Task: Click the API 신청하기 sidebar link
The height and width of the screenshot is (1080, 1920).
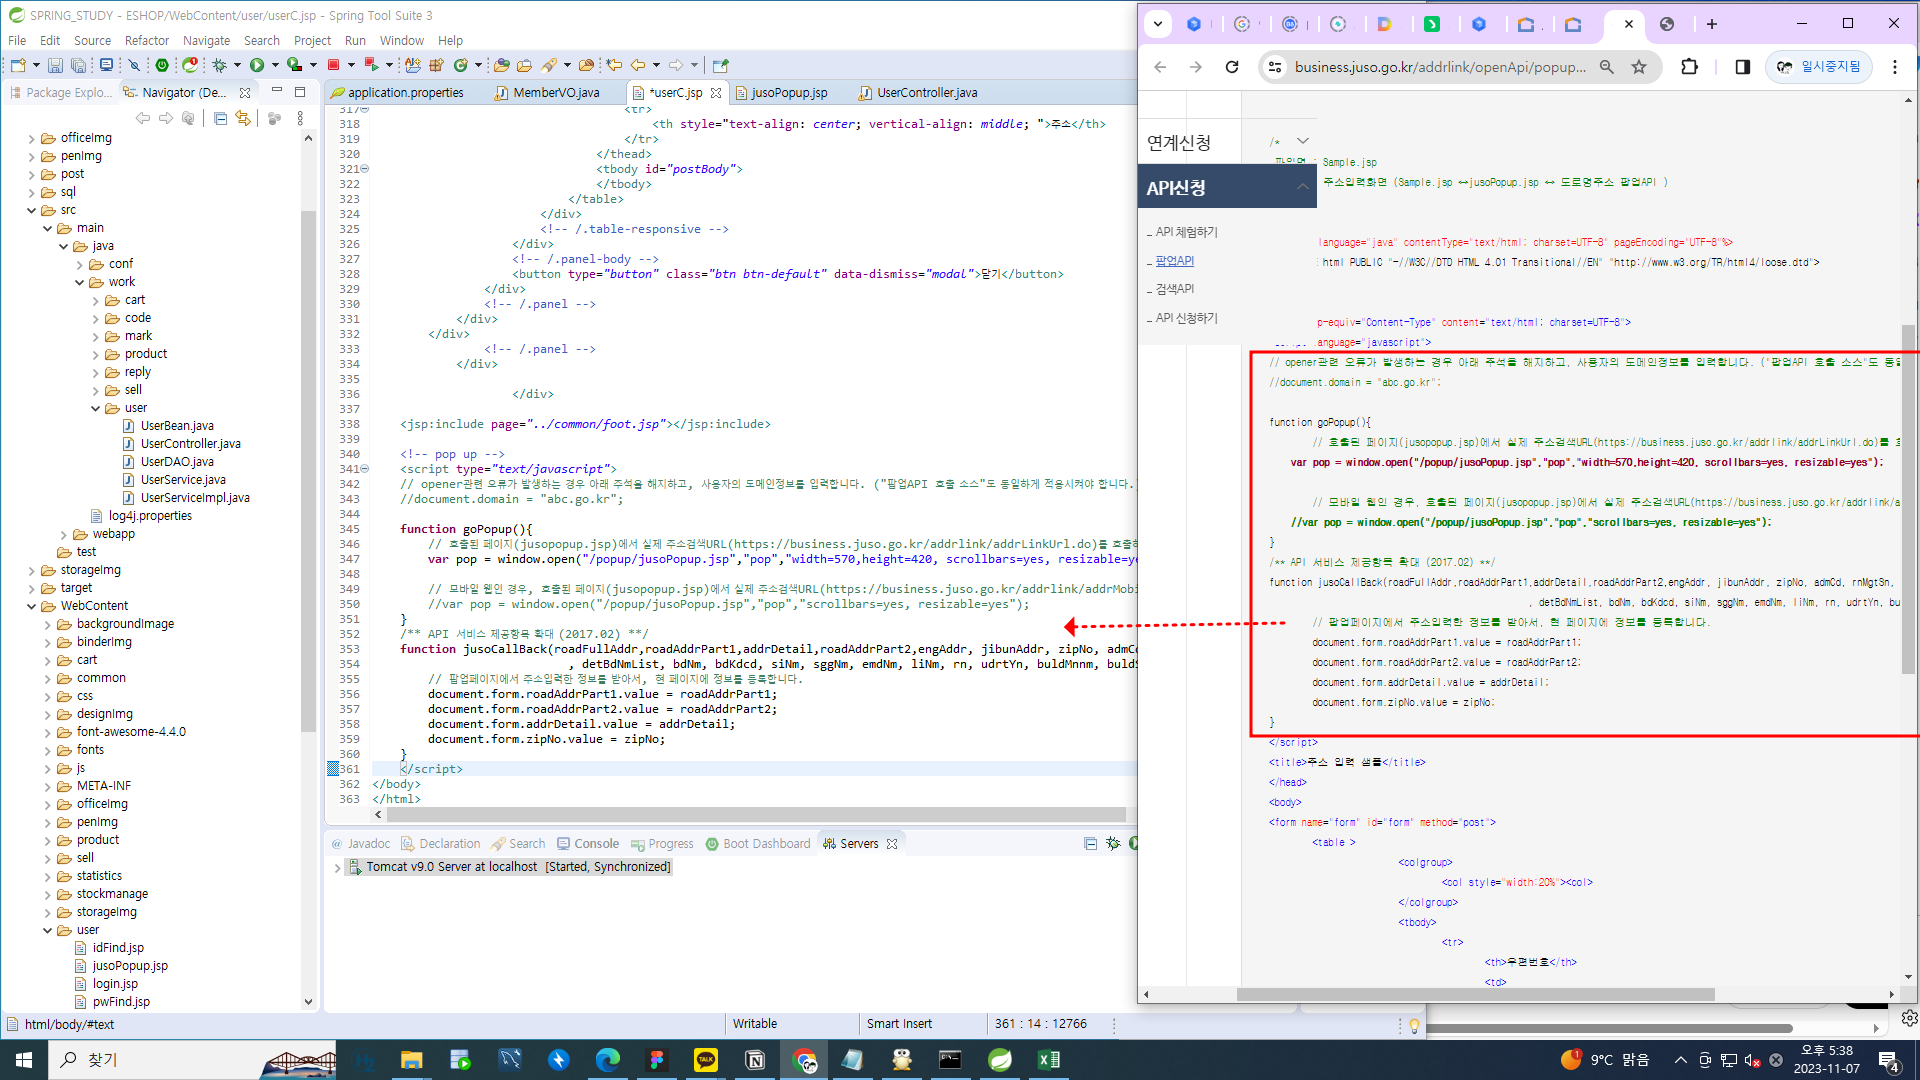Action: click(1186, 318)
